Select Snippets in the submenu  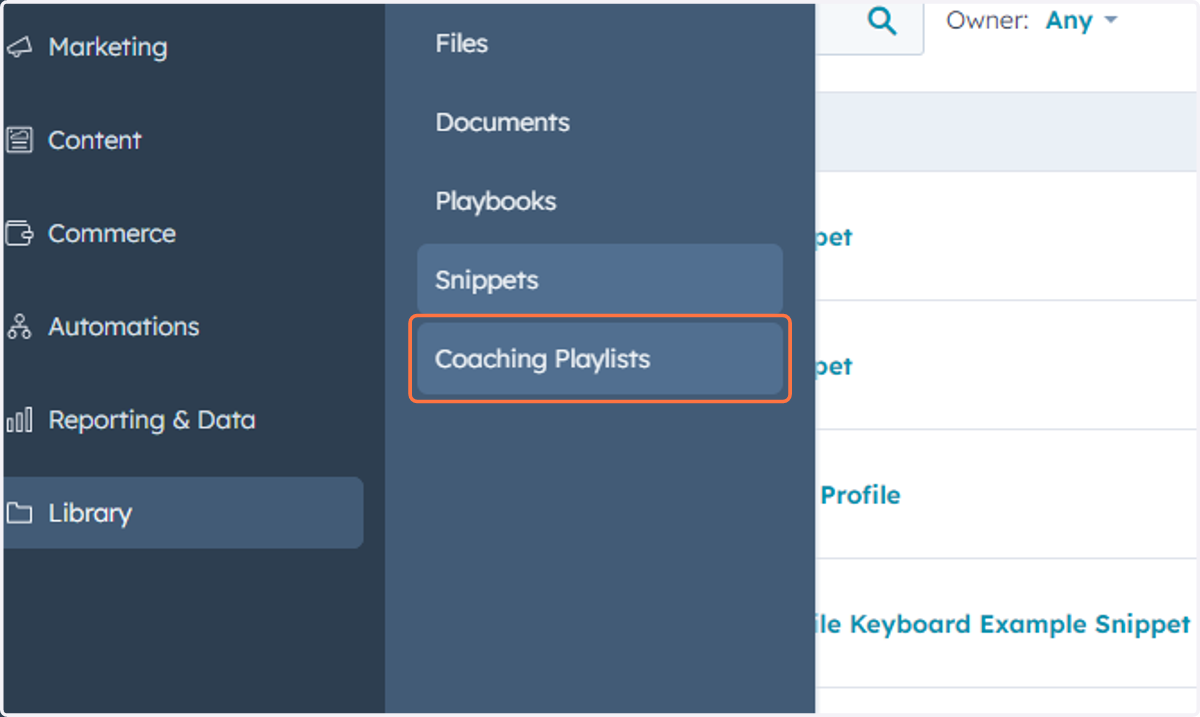coord(600,280)
